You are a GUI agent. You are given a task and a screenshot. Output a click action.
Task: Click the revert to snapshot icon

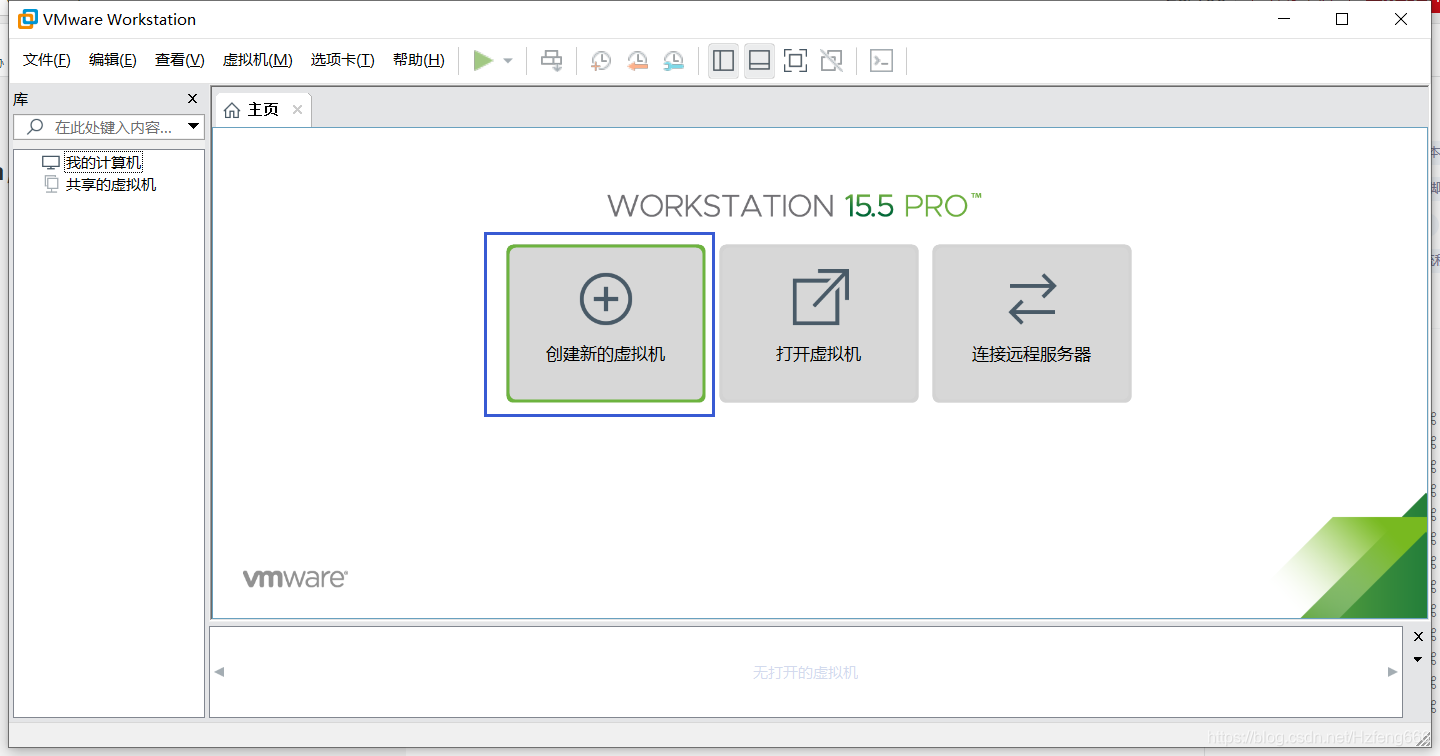click(x=637, y=61)
